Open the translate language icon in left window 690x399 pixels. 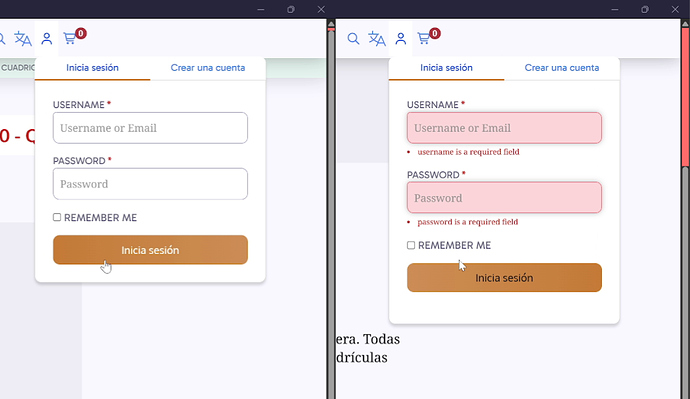tap(23, 39)
